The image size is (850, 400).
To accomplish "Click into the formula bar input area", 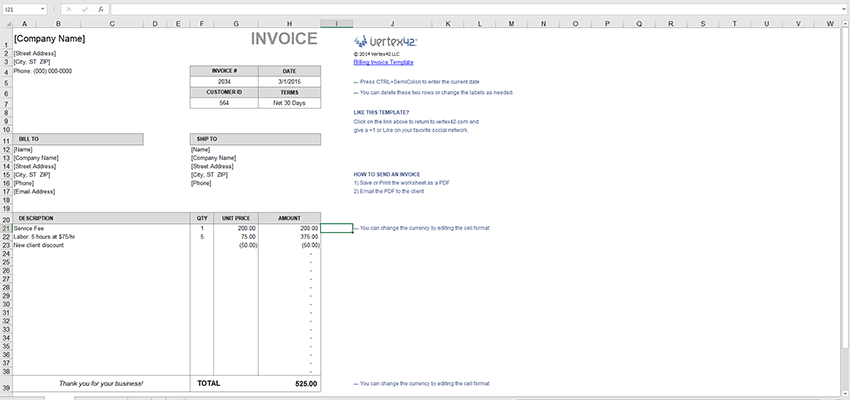I will tap(475, 9).
